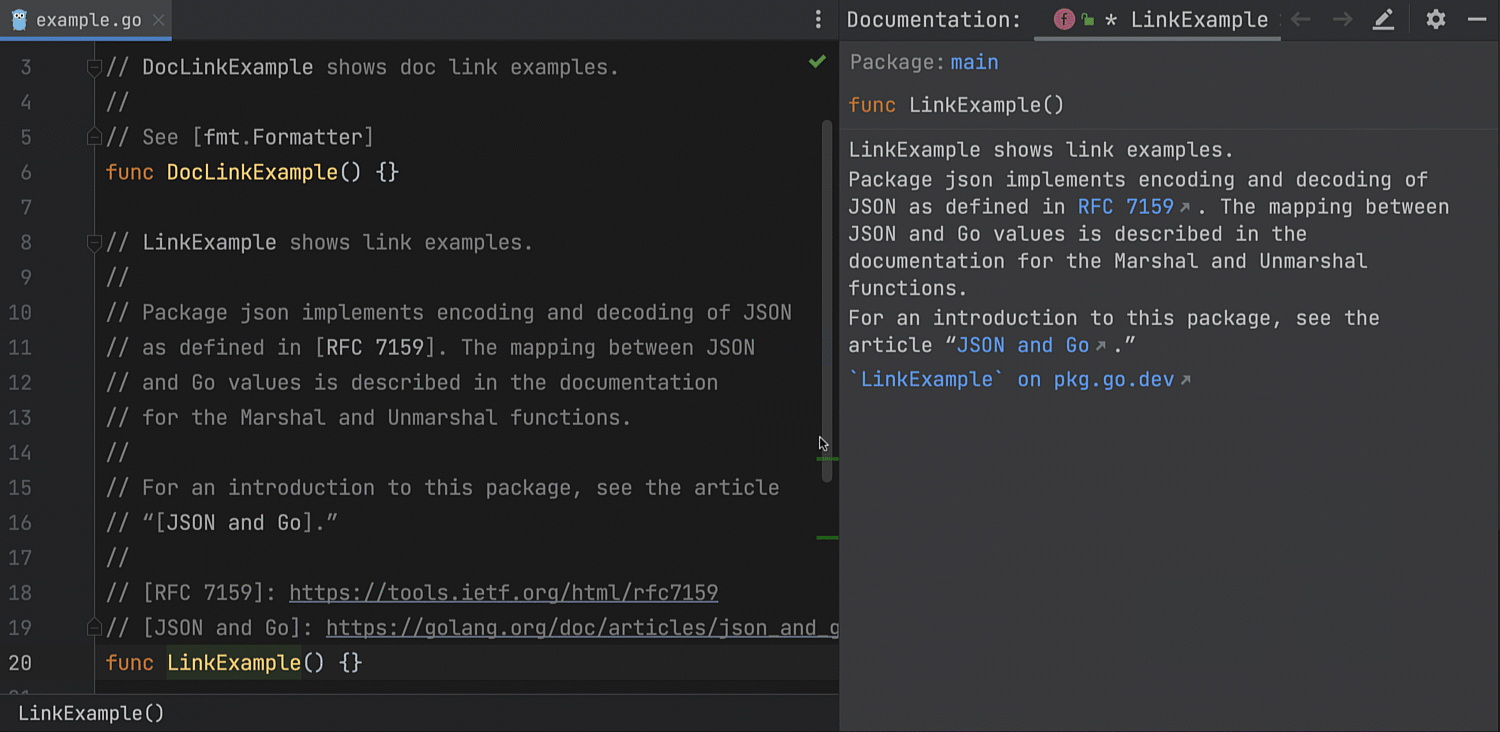
Task: Navigate back in Documentation panel
Action: click(x=1300, y=20)
